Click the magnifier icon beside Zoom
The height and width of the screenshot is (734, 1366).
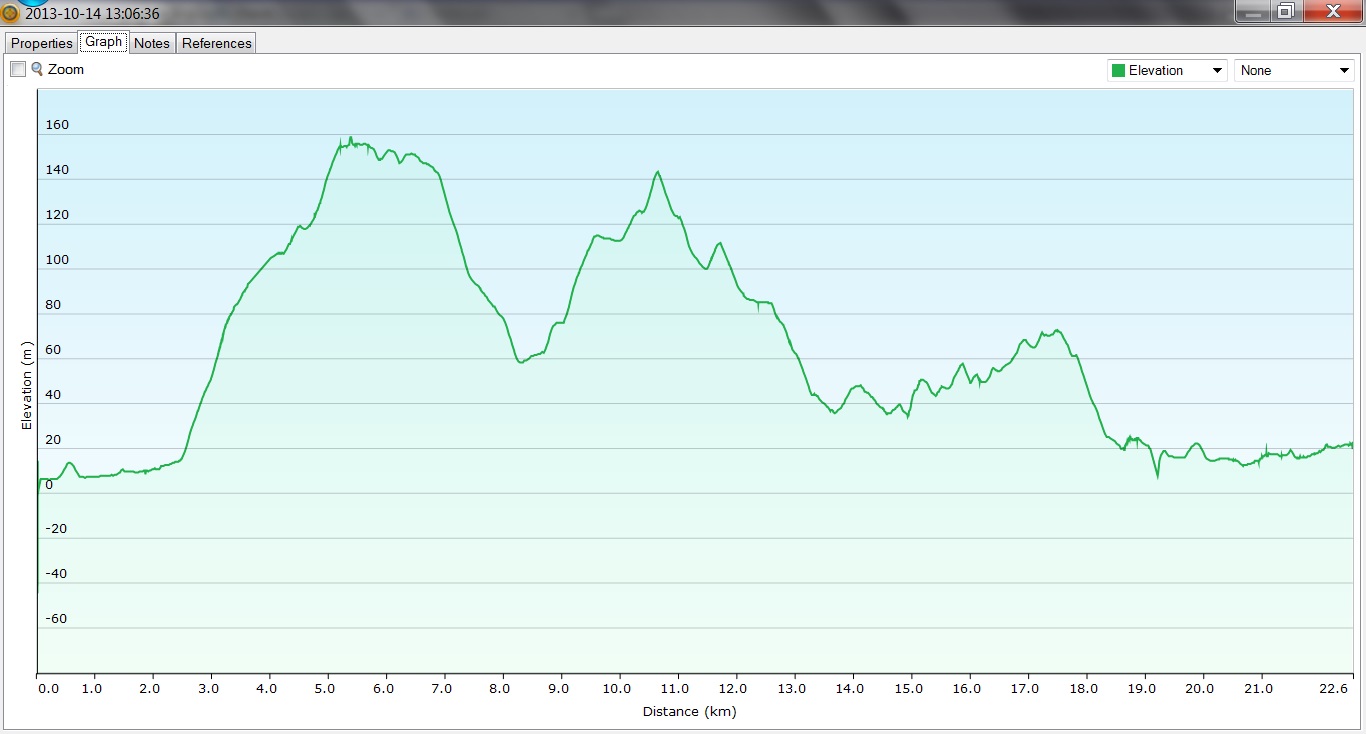[37, 69]
